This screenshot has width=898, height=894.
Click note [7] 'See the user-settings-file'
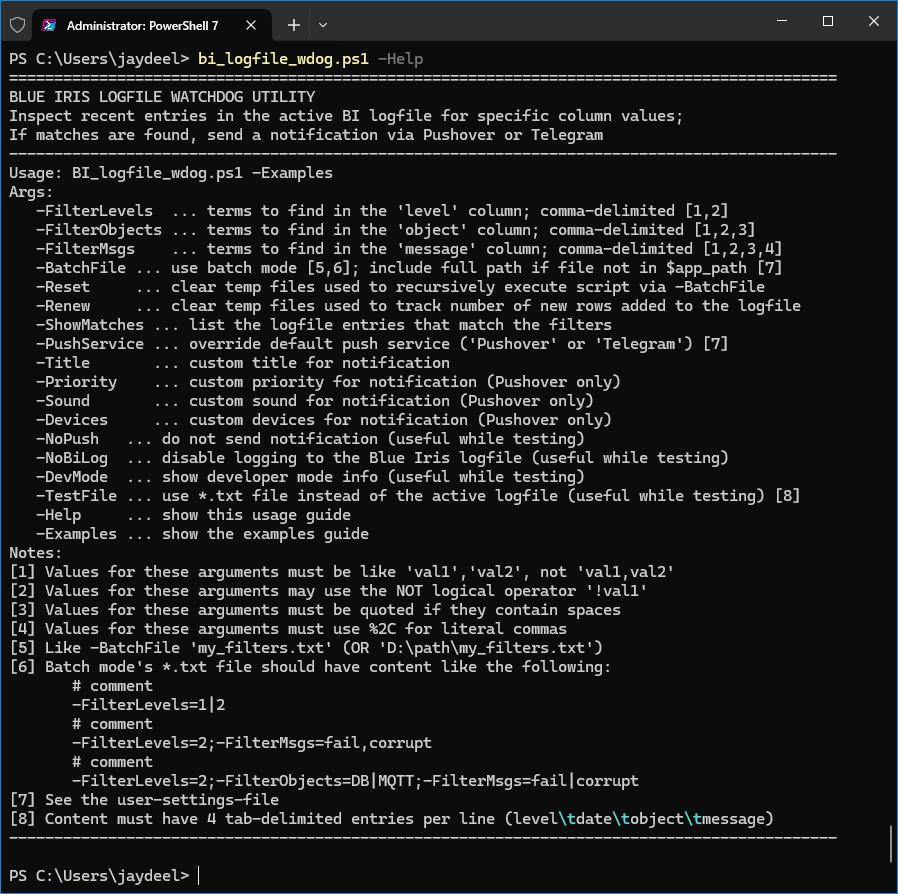pos(144,800)
